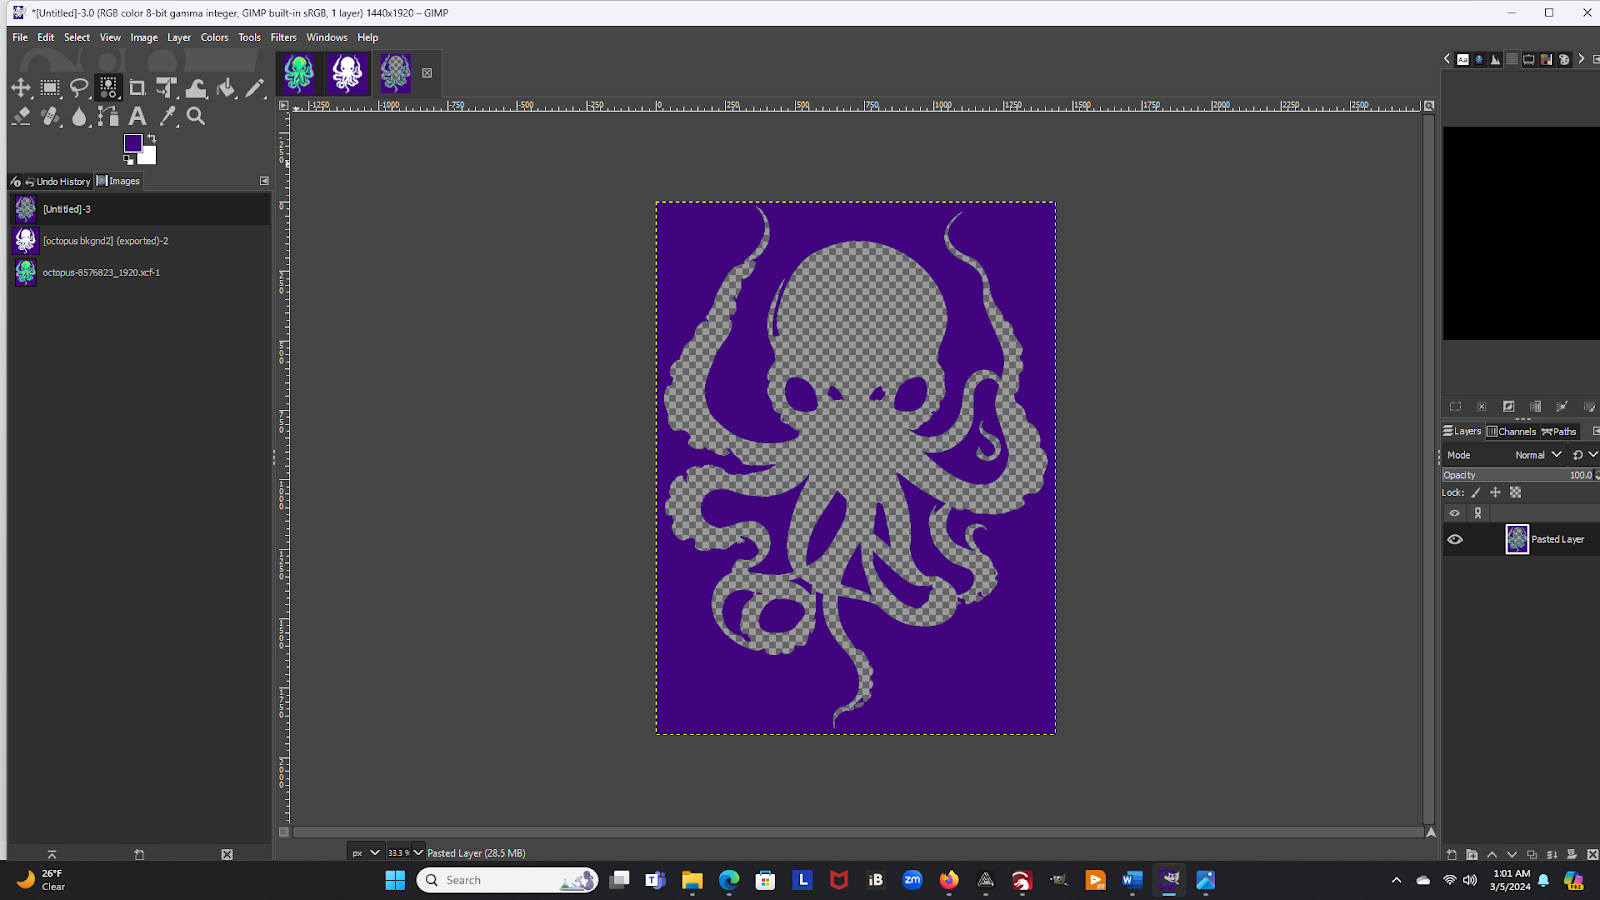Select octopus-8576823_1920.xcf-1 in Images list

[x=101, y=272]
